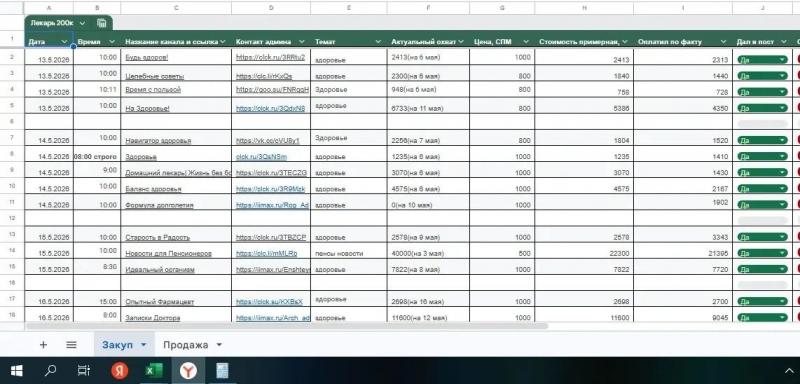Add a new sheet with plus button
This screenshot has height=384, width=800.
[43, 345]
